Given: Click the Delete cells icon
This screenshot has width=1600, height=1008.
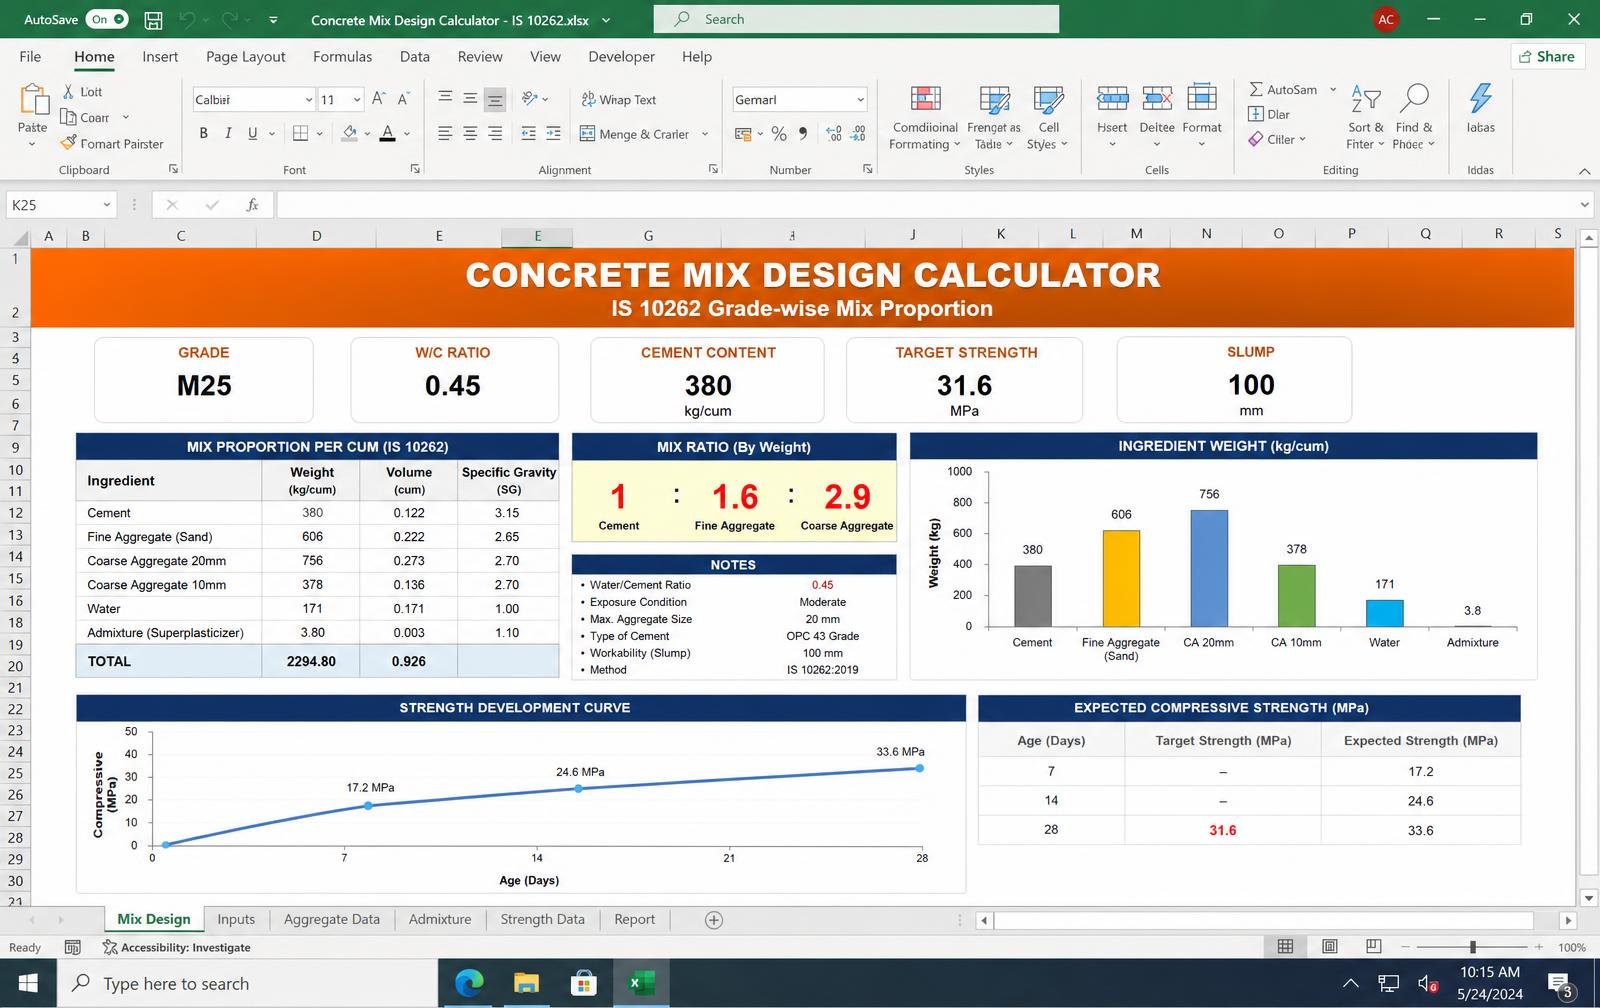Looking at the screenshot, I should coord(1157,98).
